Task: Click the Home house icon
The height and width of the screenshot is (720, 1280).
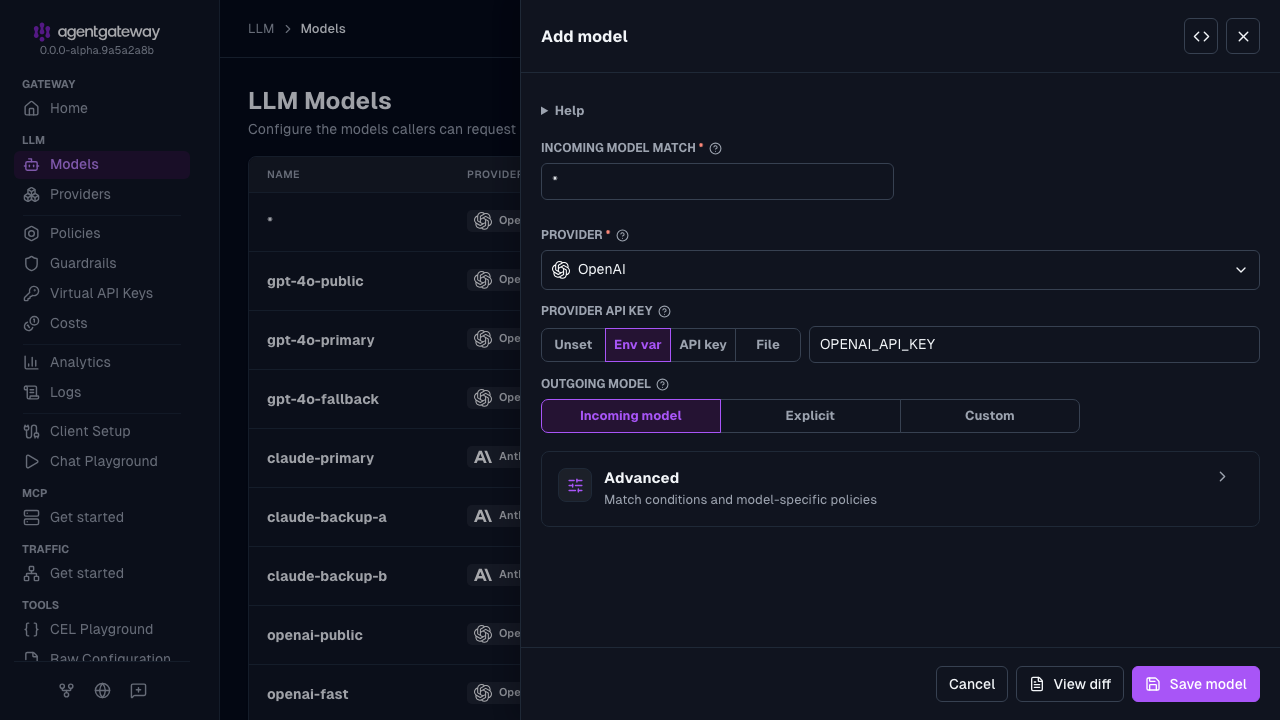Action: 31,108
